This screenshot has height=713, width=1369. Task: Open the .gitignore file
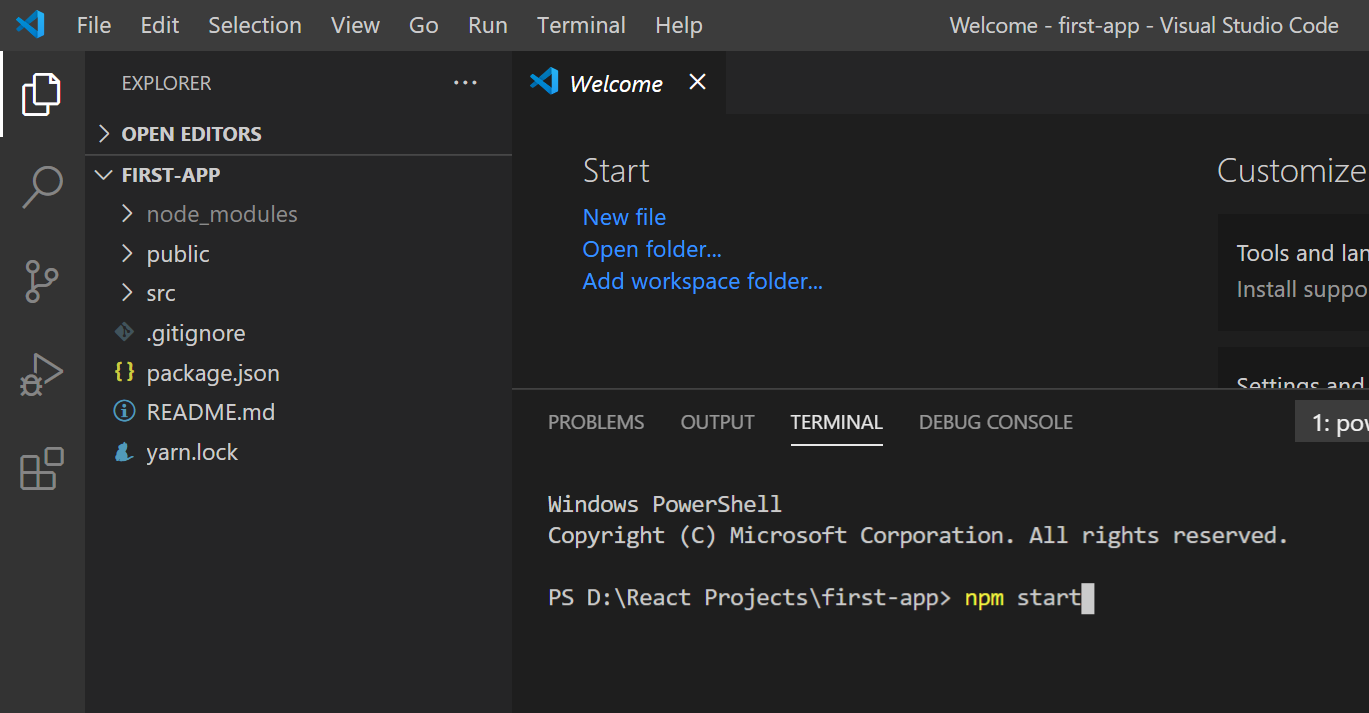coord(196,333)
